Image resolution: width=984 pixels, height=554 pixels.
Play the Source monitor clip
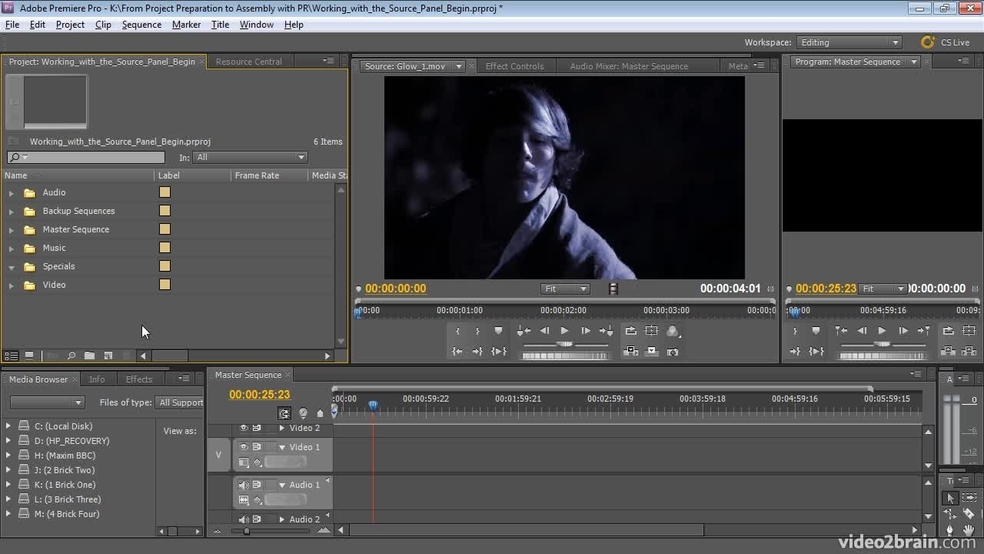pos(564,331)
